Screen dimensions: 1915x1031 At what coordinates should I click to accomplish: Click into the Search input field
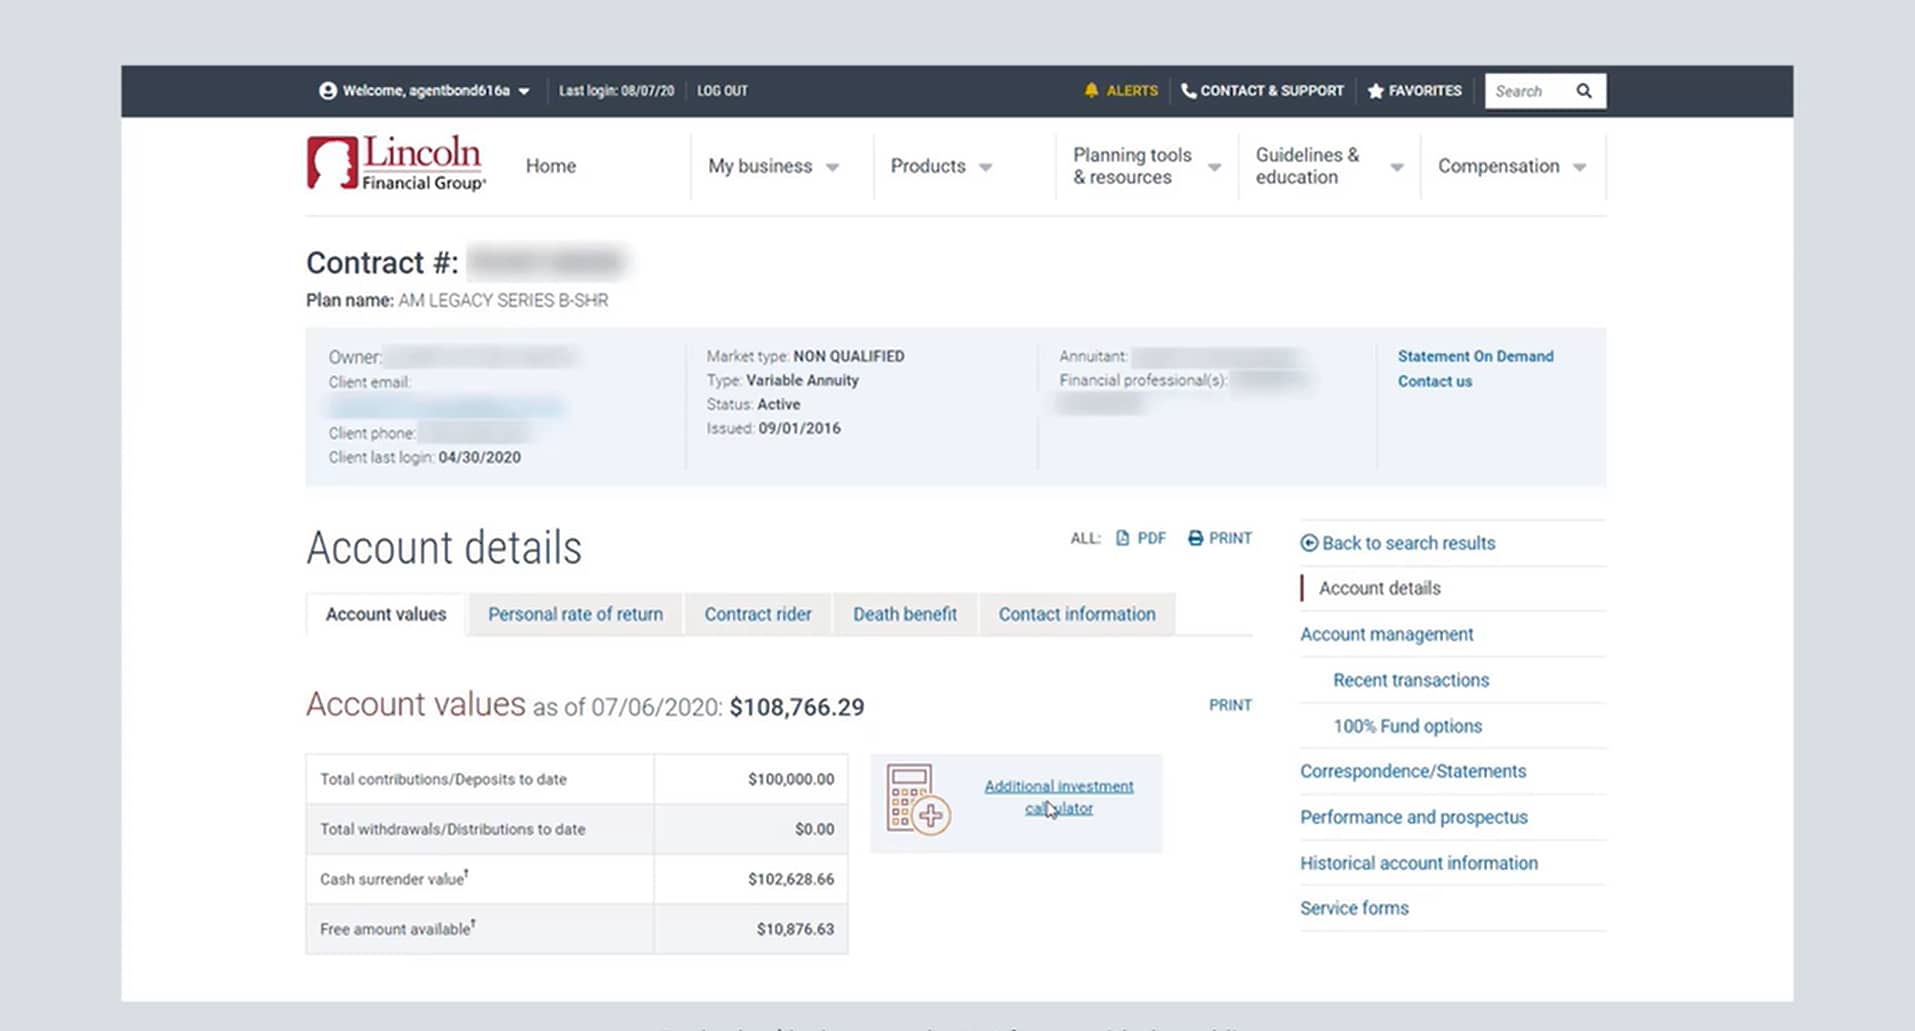[1530, 91]
